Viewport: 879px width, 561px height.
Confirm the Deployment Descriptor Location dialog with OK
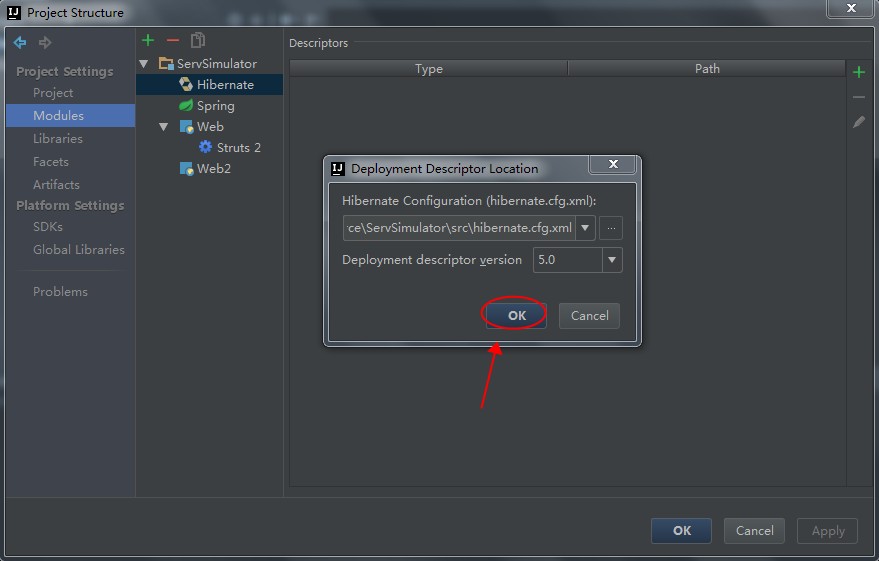pos(516,316)
